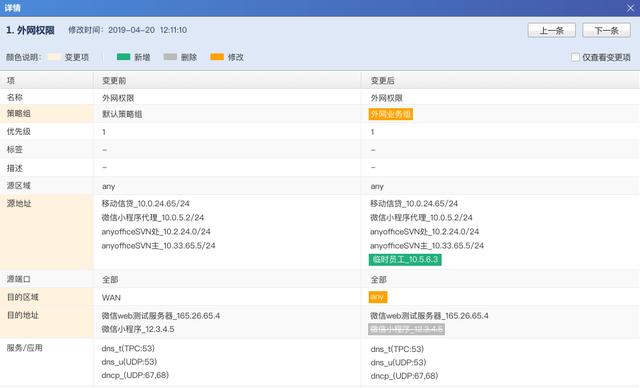This screenshot has height=388, width=640.
Task: Click the gray 删除 legend swatch
Action: tap(170, 57)
